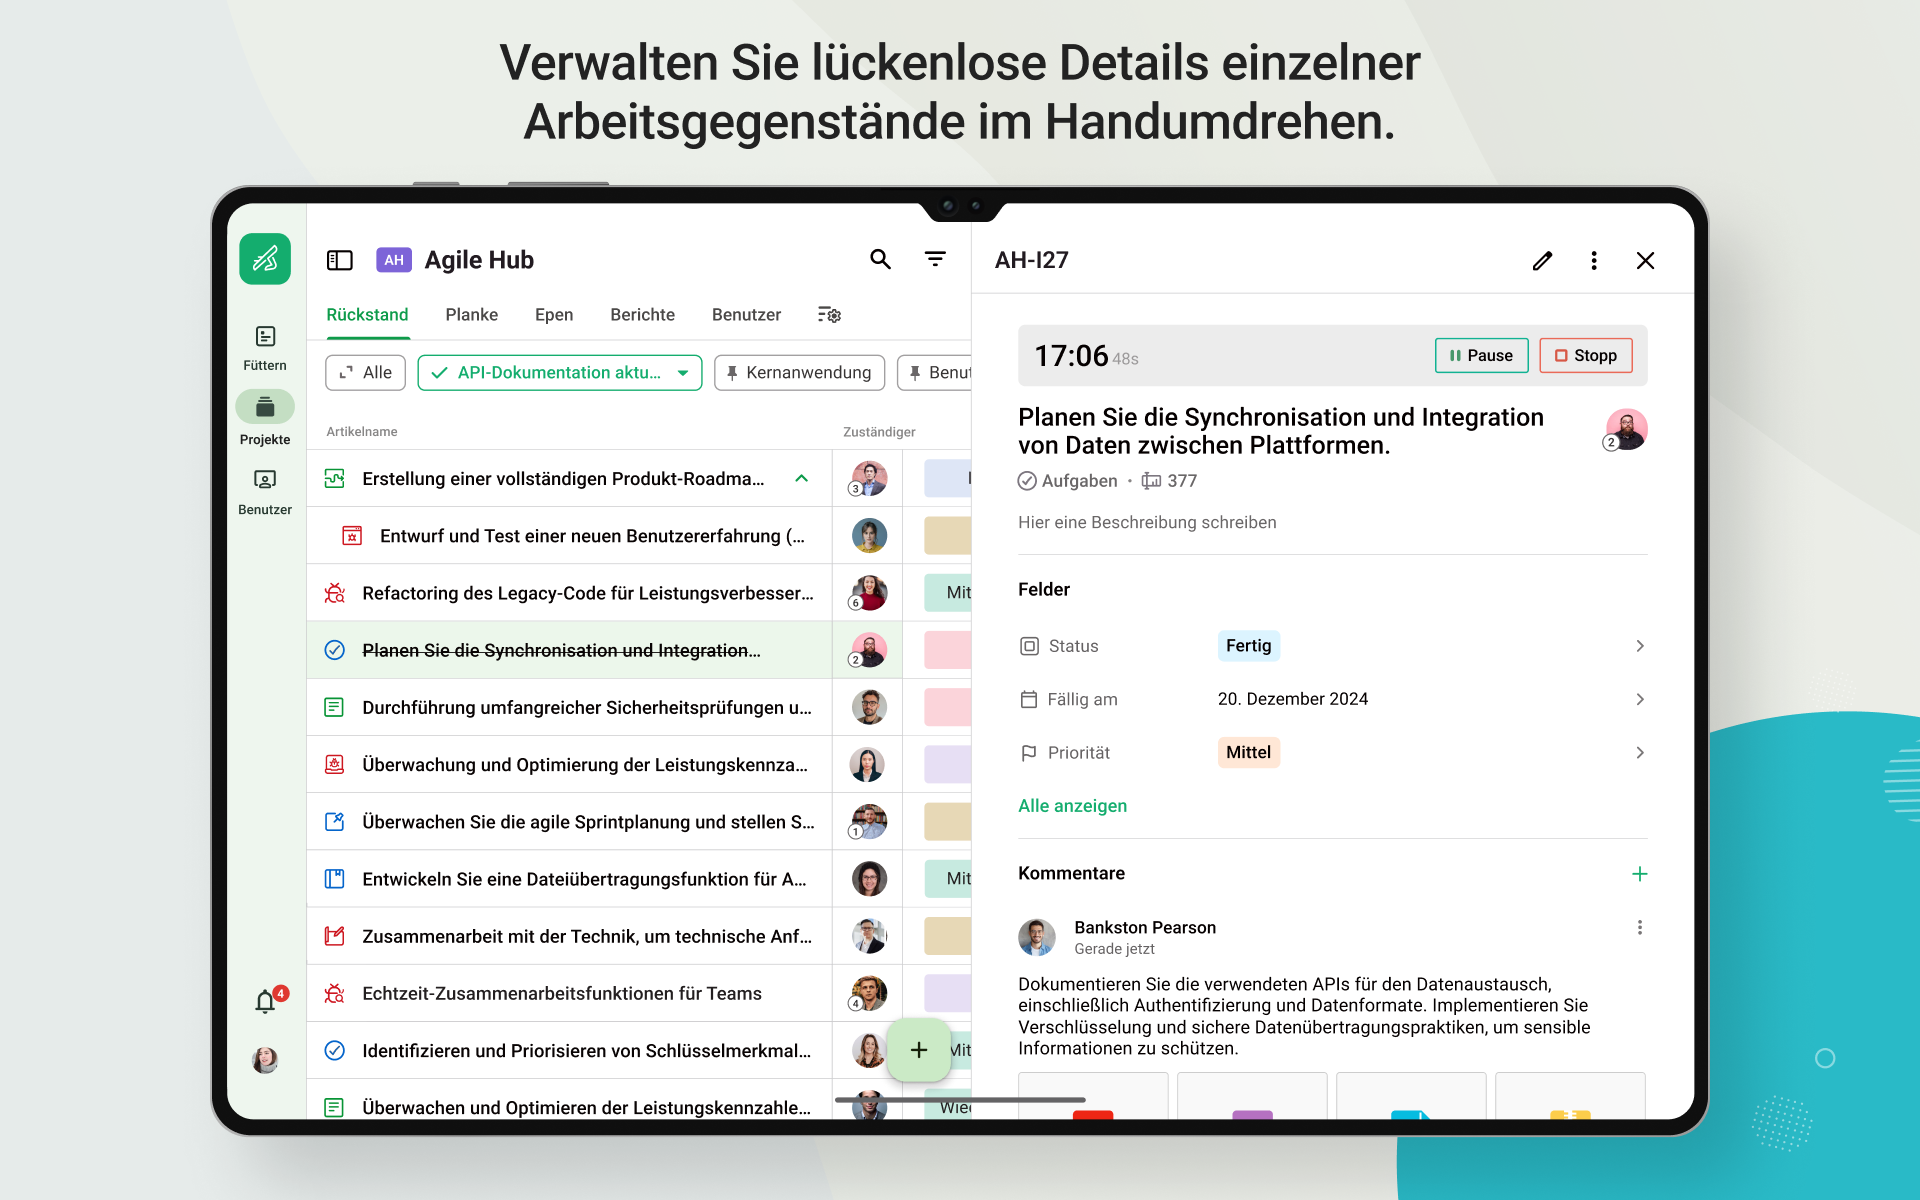Open the three-dot menu for AH-I27
The height and width of the screenshot is (1200, 1920).
tap(1594, 261)
